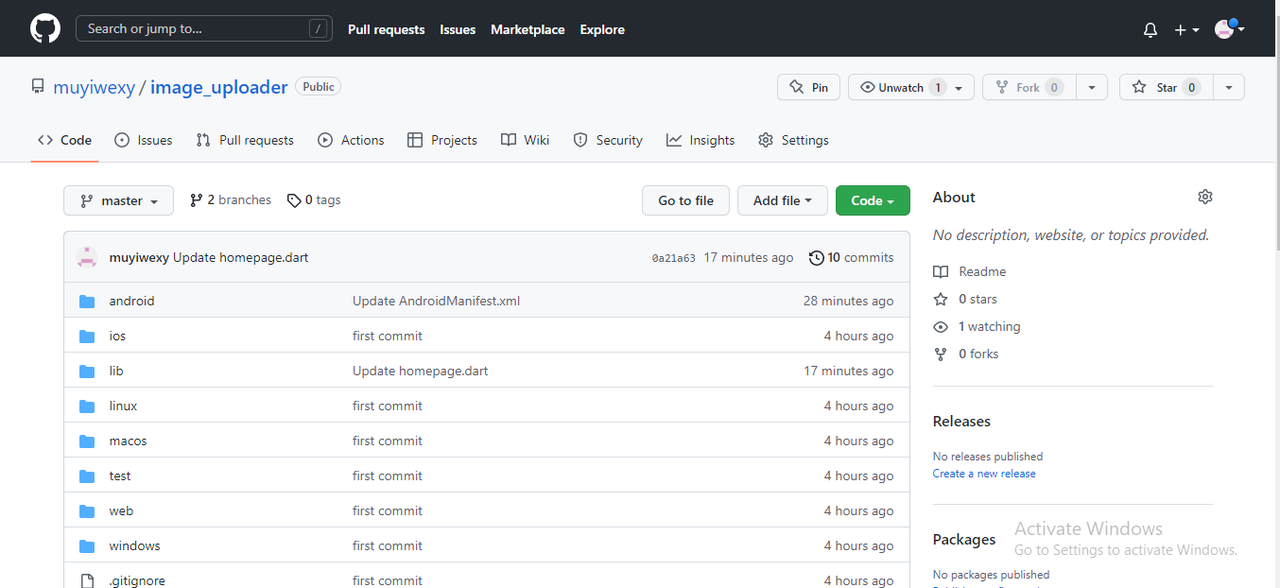The width and height of the screenshot is (1280, 588).
Task: Open Update AndroidManifest.xml commit message
Action: (x=436, y=300)
